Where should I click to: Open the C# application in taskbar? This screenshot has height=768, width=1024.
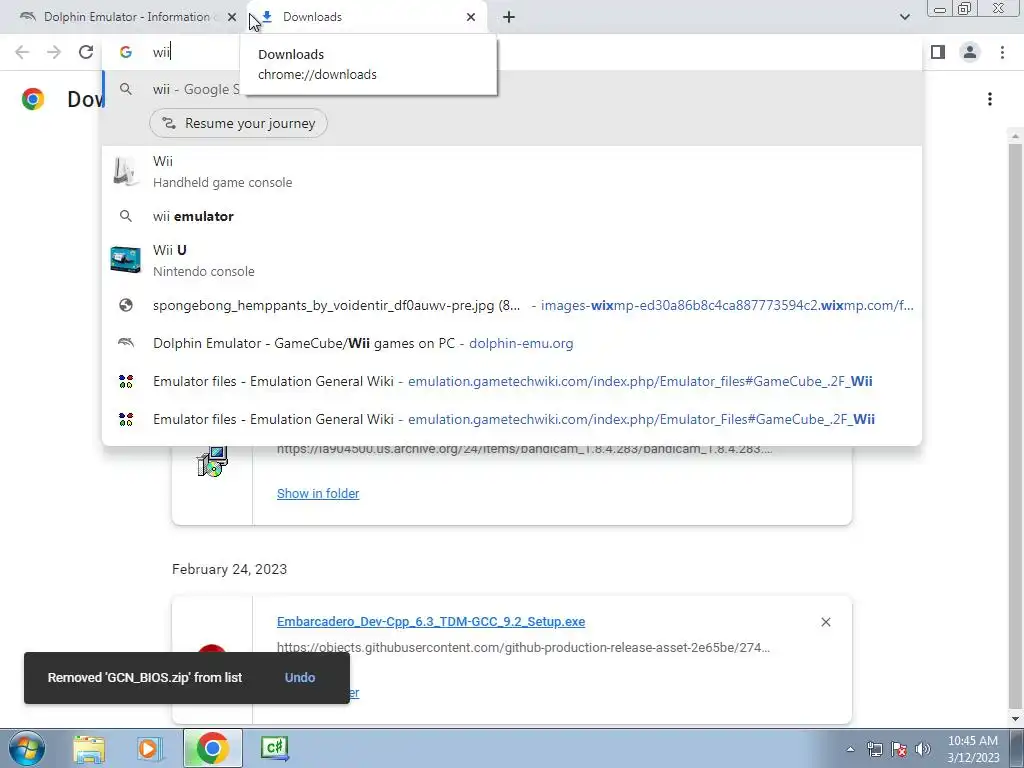point(274,748)
